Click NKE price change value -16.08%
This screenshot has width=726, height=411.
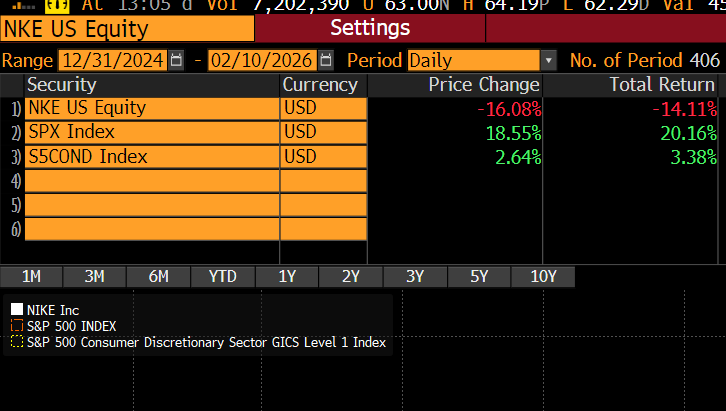tap(509, 110)
